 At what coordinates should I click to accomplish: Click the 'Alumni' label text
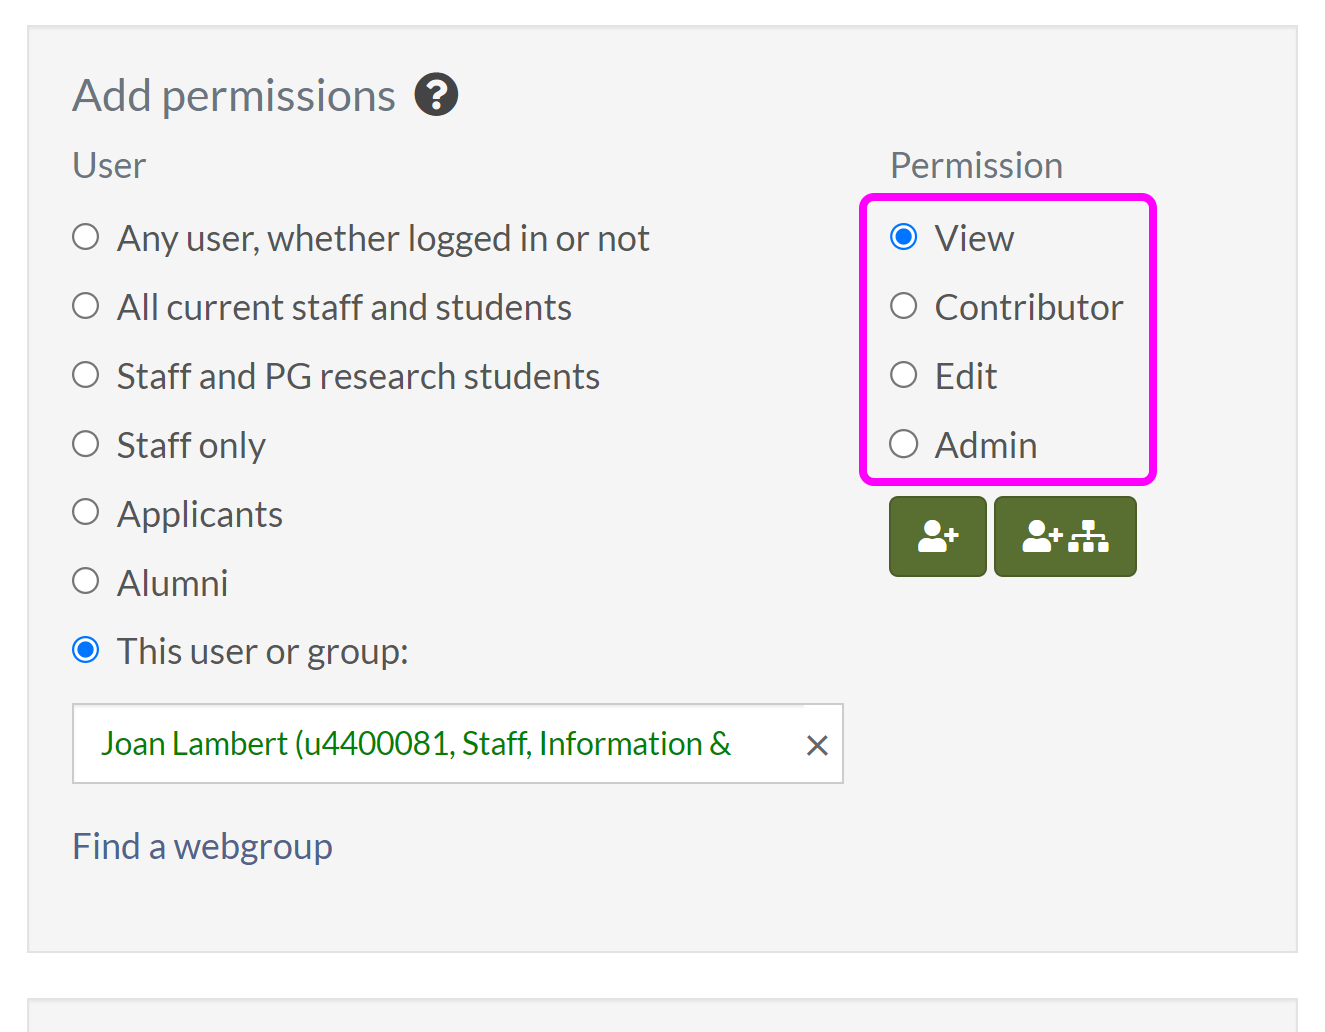tap(172, 583)
